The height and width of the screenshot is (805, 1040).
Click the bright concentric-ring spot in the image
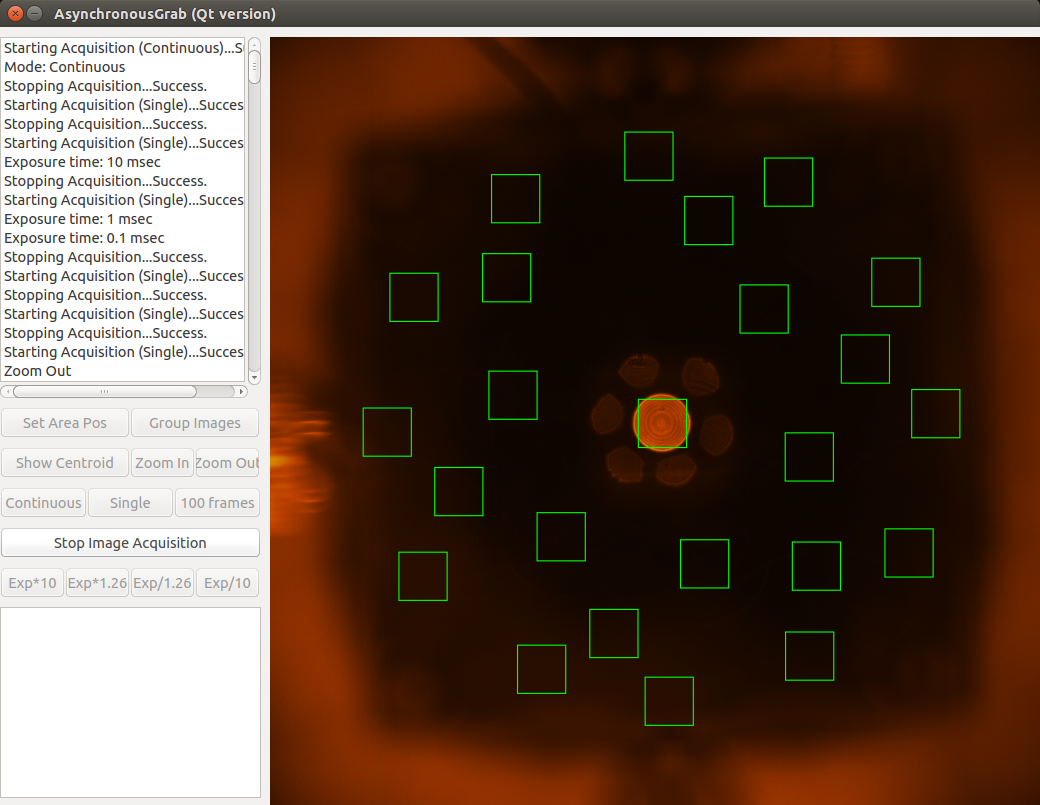[x=661, y=423]
